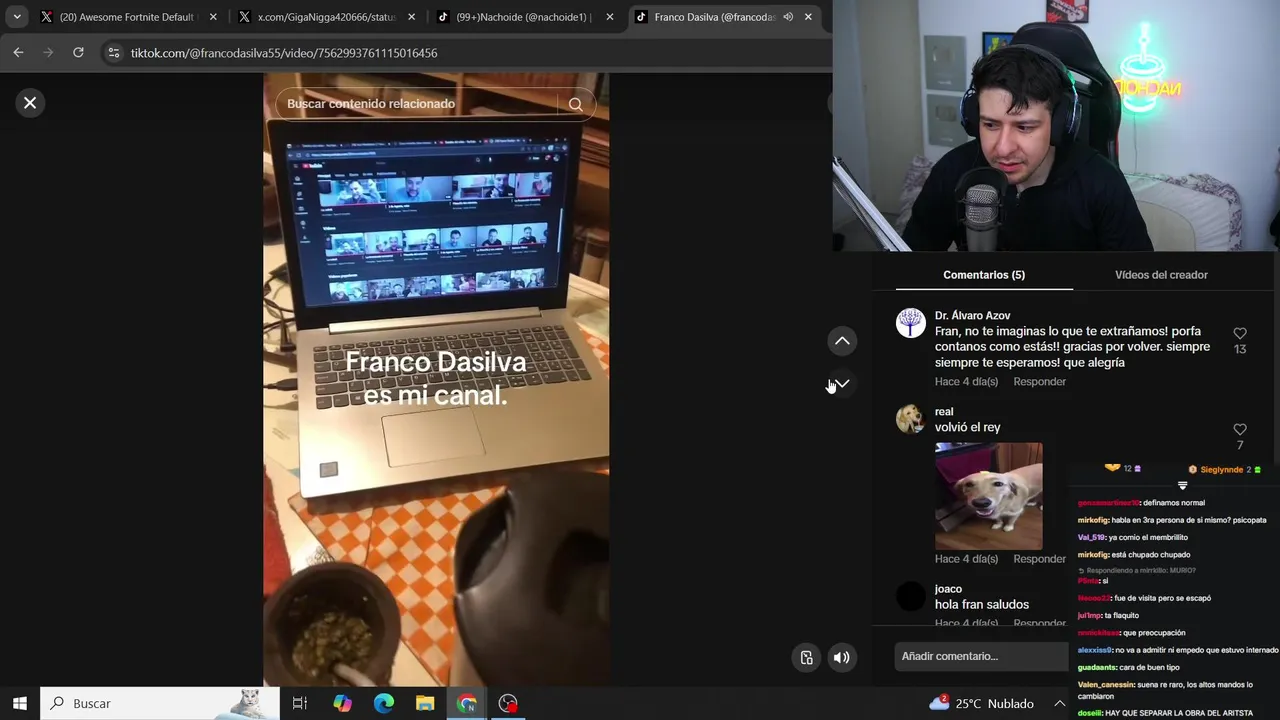1280x720 pixels.
Task: Open Dr. Álvaro Azov's profile avatar
Action: [x=911, y=323]
